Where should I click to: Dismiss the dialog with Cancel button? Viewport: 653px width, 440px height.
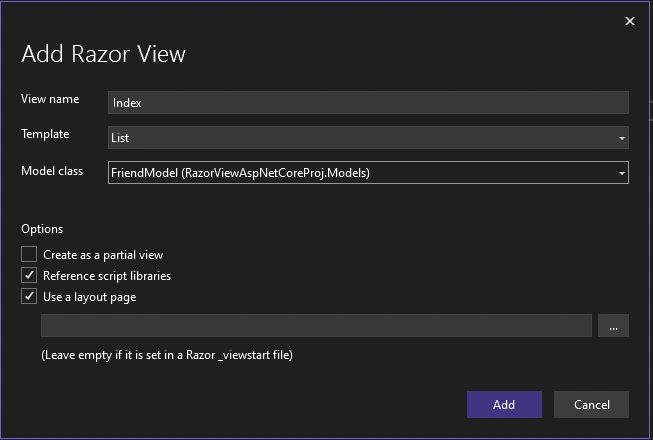coord(591,404)
